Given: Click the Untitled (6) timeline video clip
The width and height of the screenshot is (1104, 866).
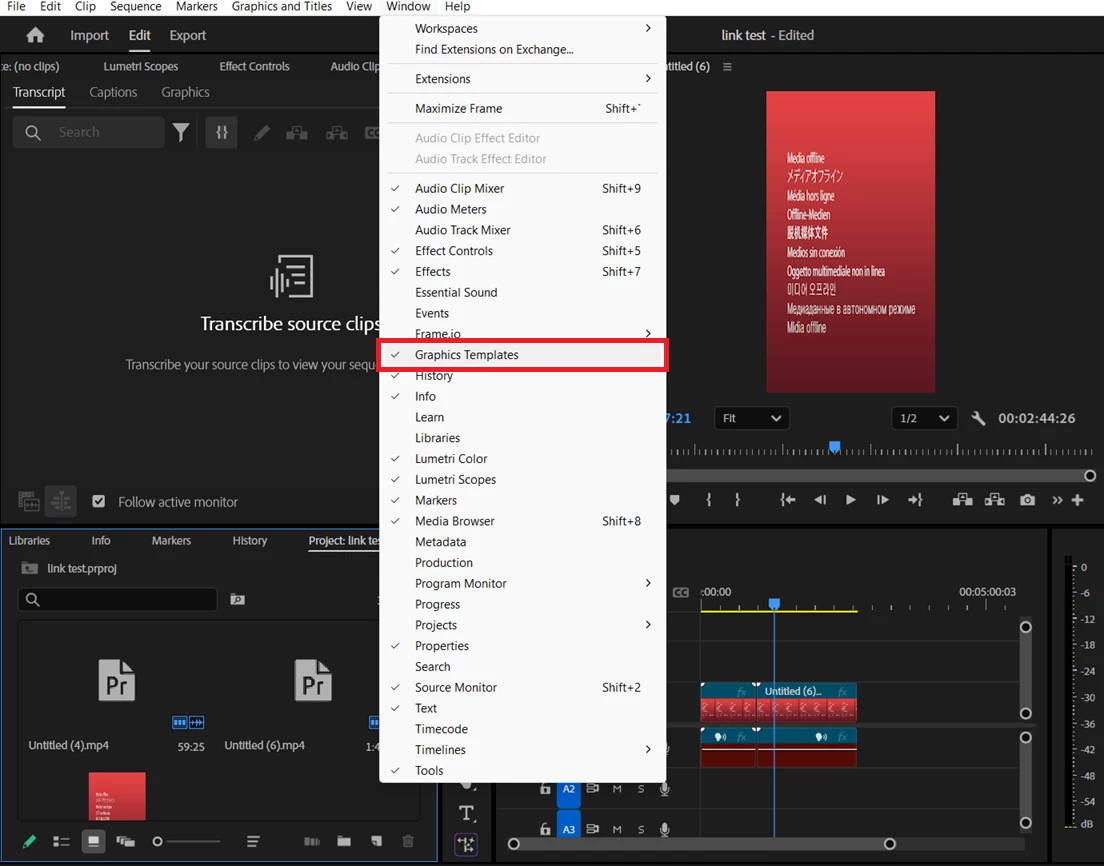Looking at the screenshot, I should point(806,702).
